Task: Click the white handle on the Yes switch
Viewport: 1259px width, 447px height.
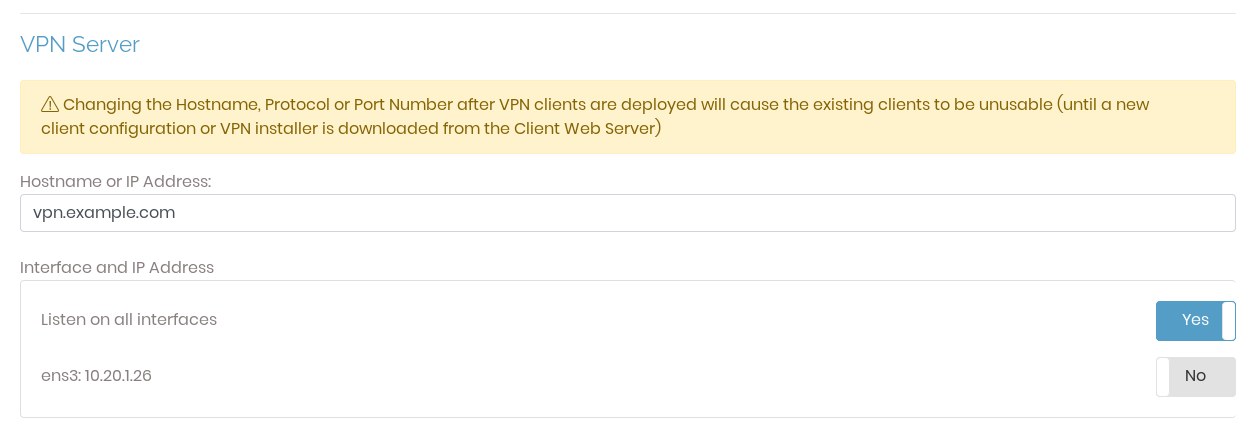Action: (x=1228, y=321)
